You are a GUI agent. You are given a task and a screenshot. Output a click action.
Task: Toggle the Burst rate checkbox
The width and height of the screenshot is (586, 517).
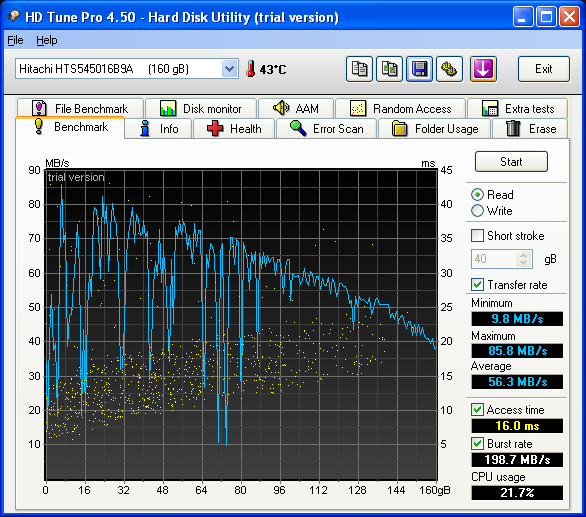(477, 443)
